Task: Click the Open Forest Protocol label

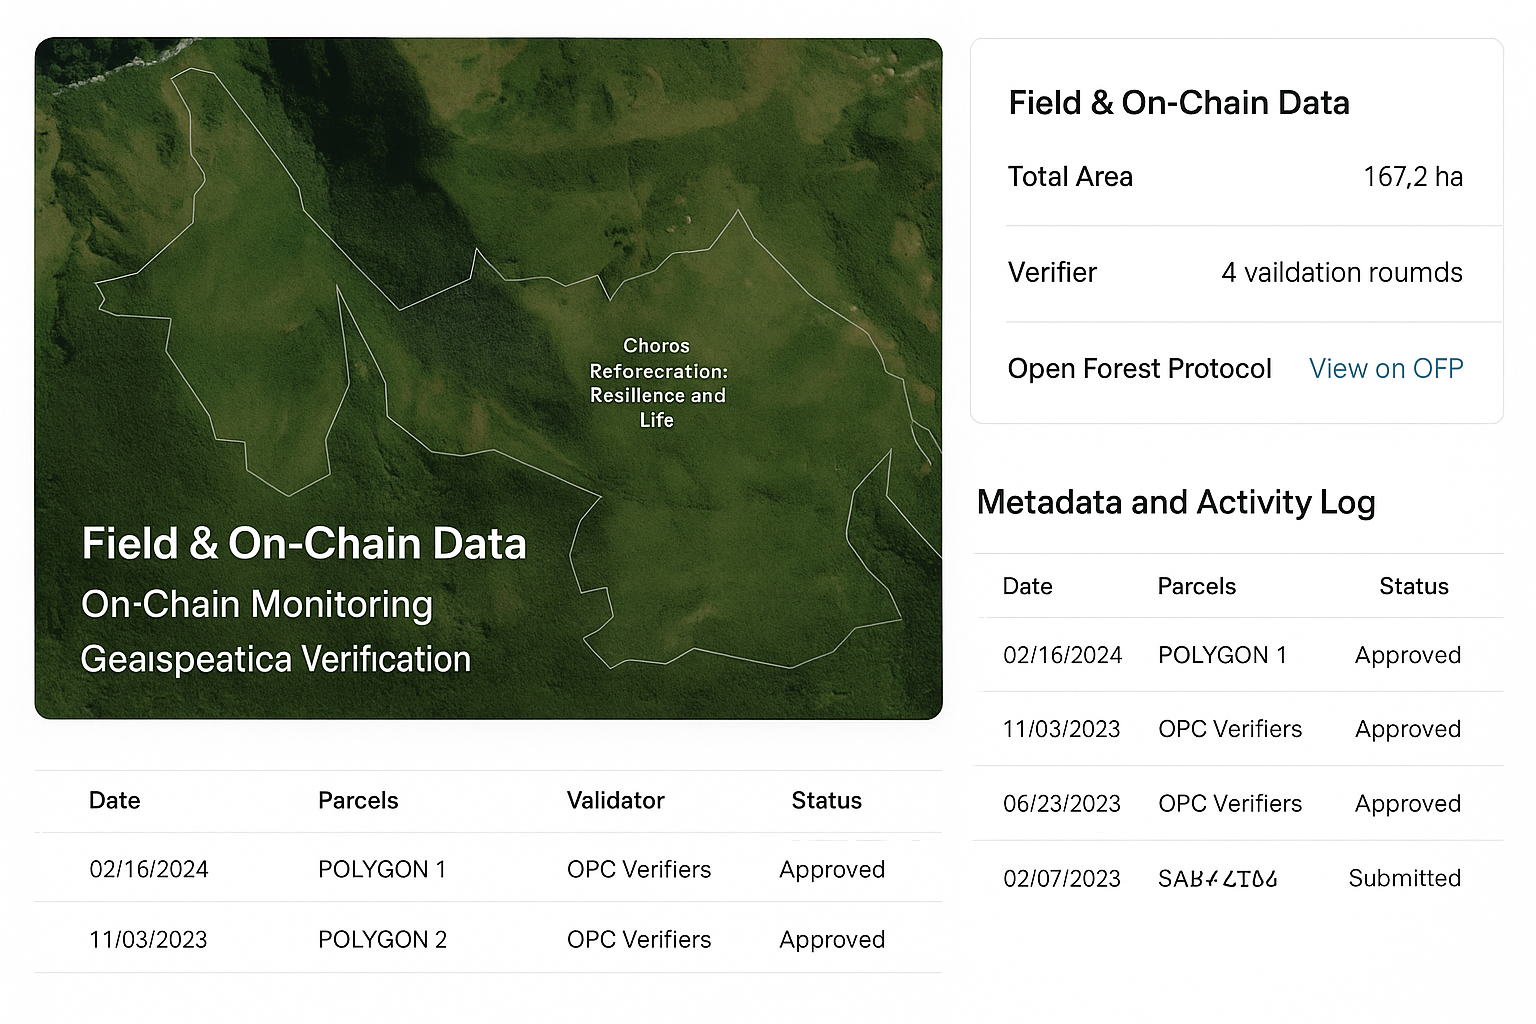Action: coord(1139,369)
